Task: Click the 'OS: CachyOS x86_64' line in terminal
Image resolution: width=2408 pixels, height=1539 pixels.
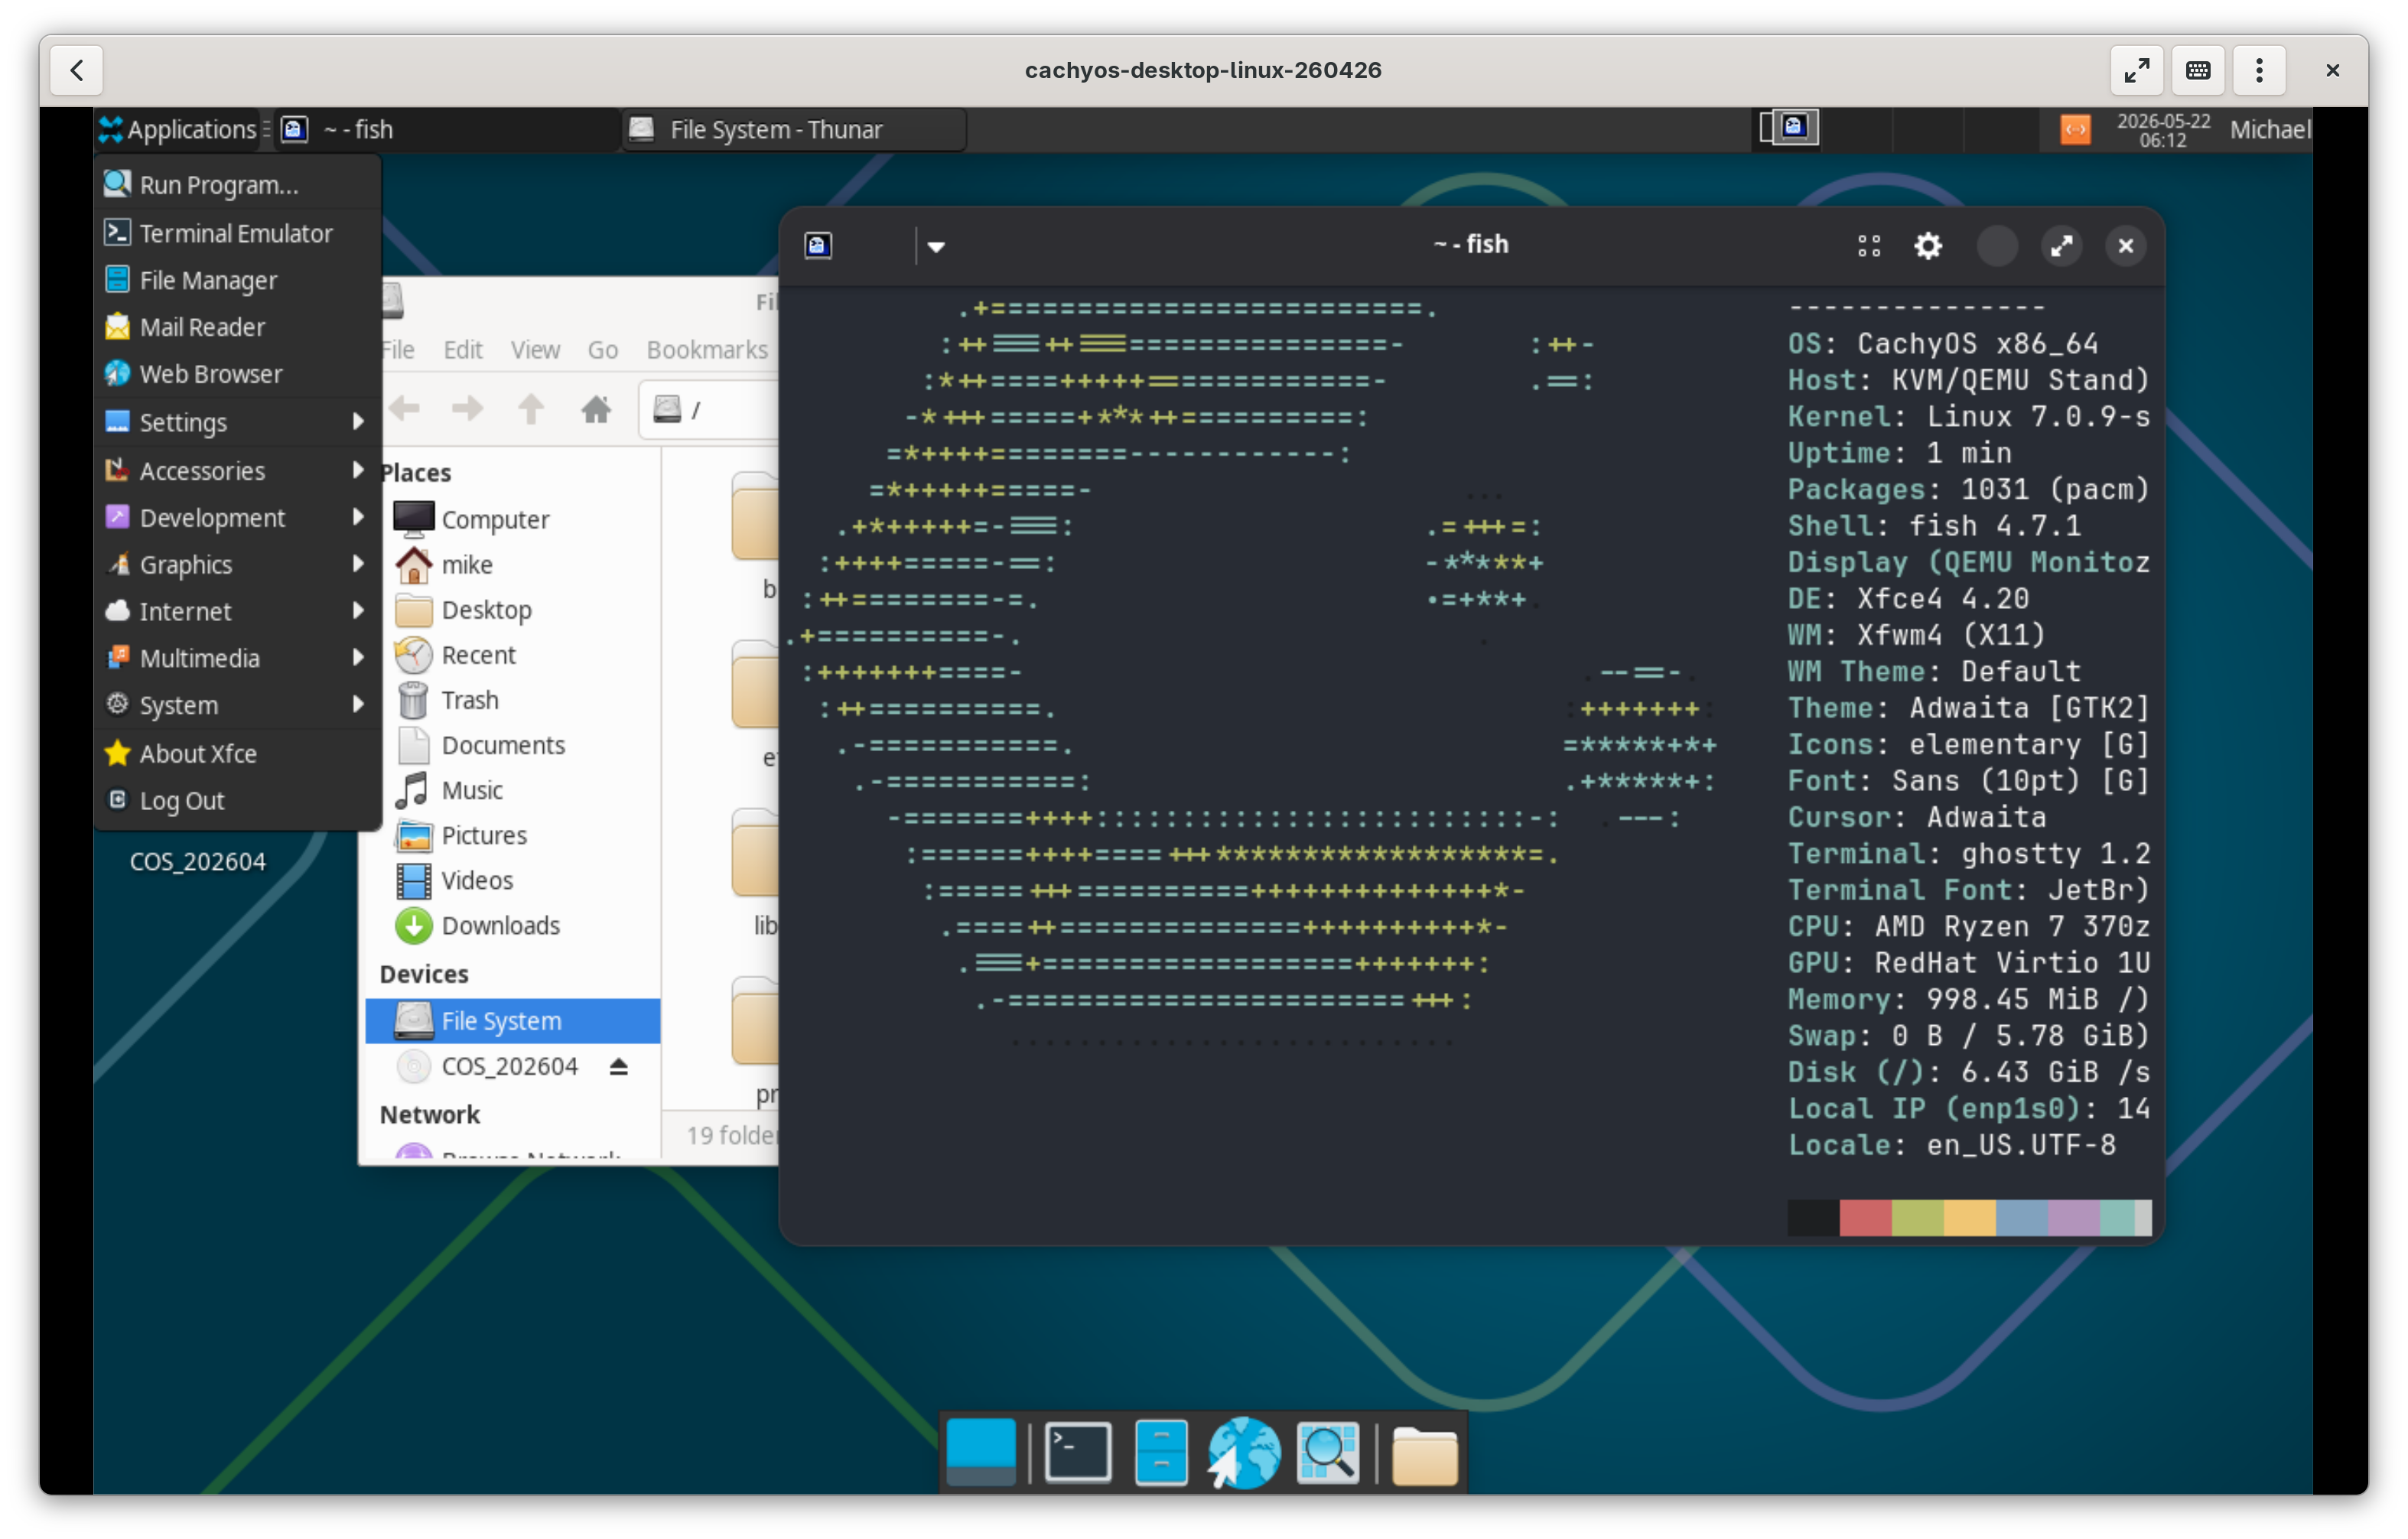Action: 1942,343
